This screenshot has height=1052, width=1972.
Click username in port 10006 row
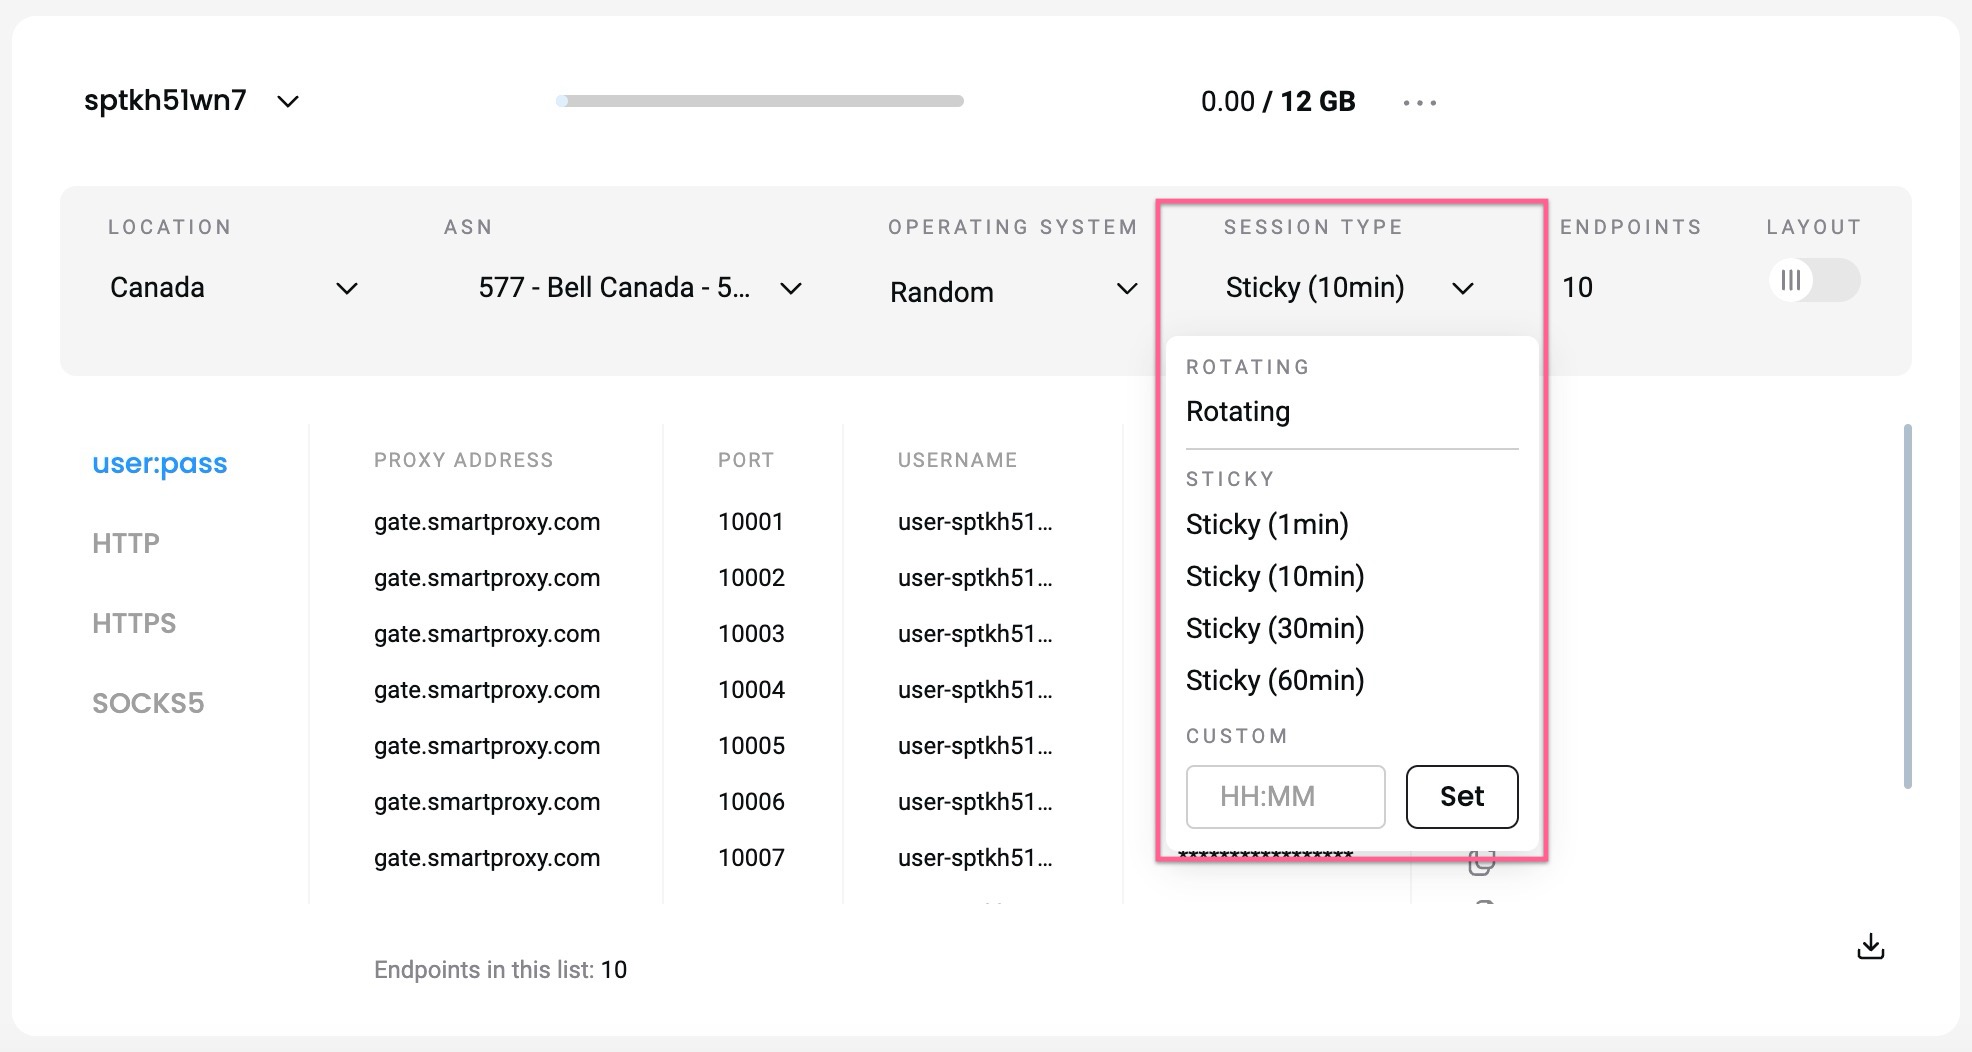(x=975, y=802)
